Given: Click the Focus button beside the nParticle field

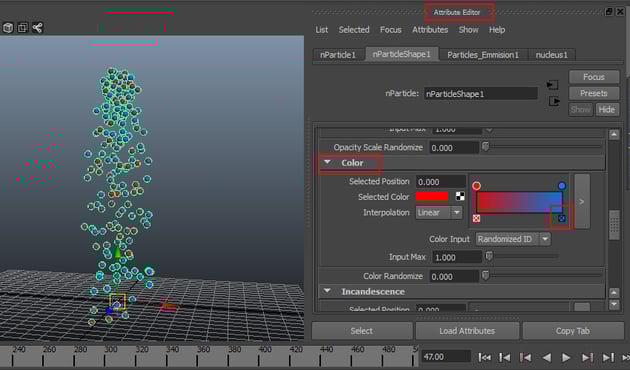Looking at the screenshot, I should 594,77.
